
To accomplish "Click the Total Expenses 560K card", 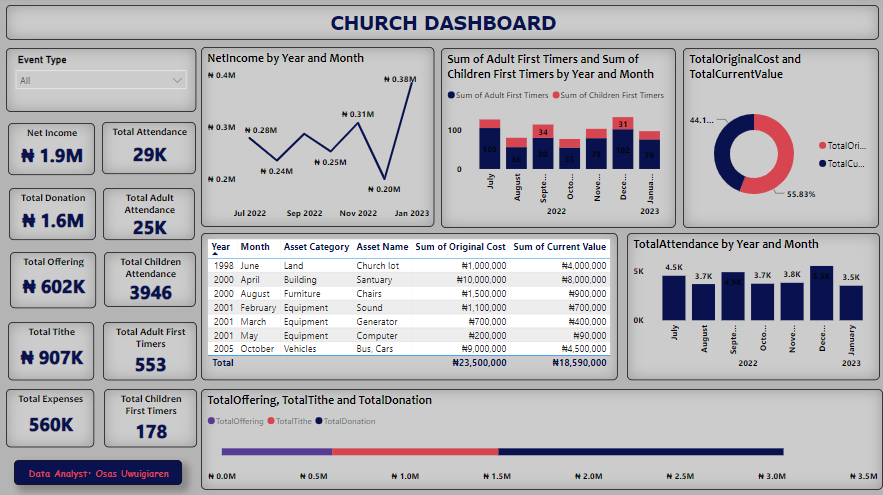I will [50, 416].
